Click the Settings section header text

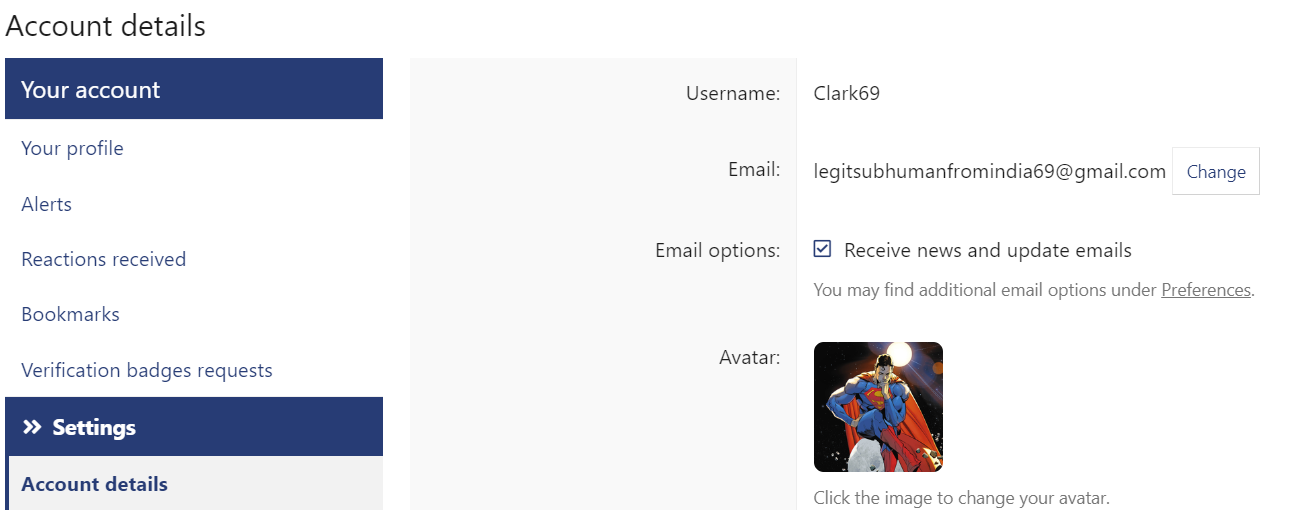(x=94, y=428)
